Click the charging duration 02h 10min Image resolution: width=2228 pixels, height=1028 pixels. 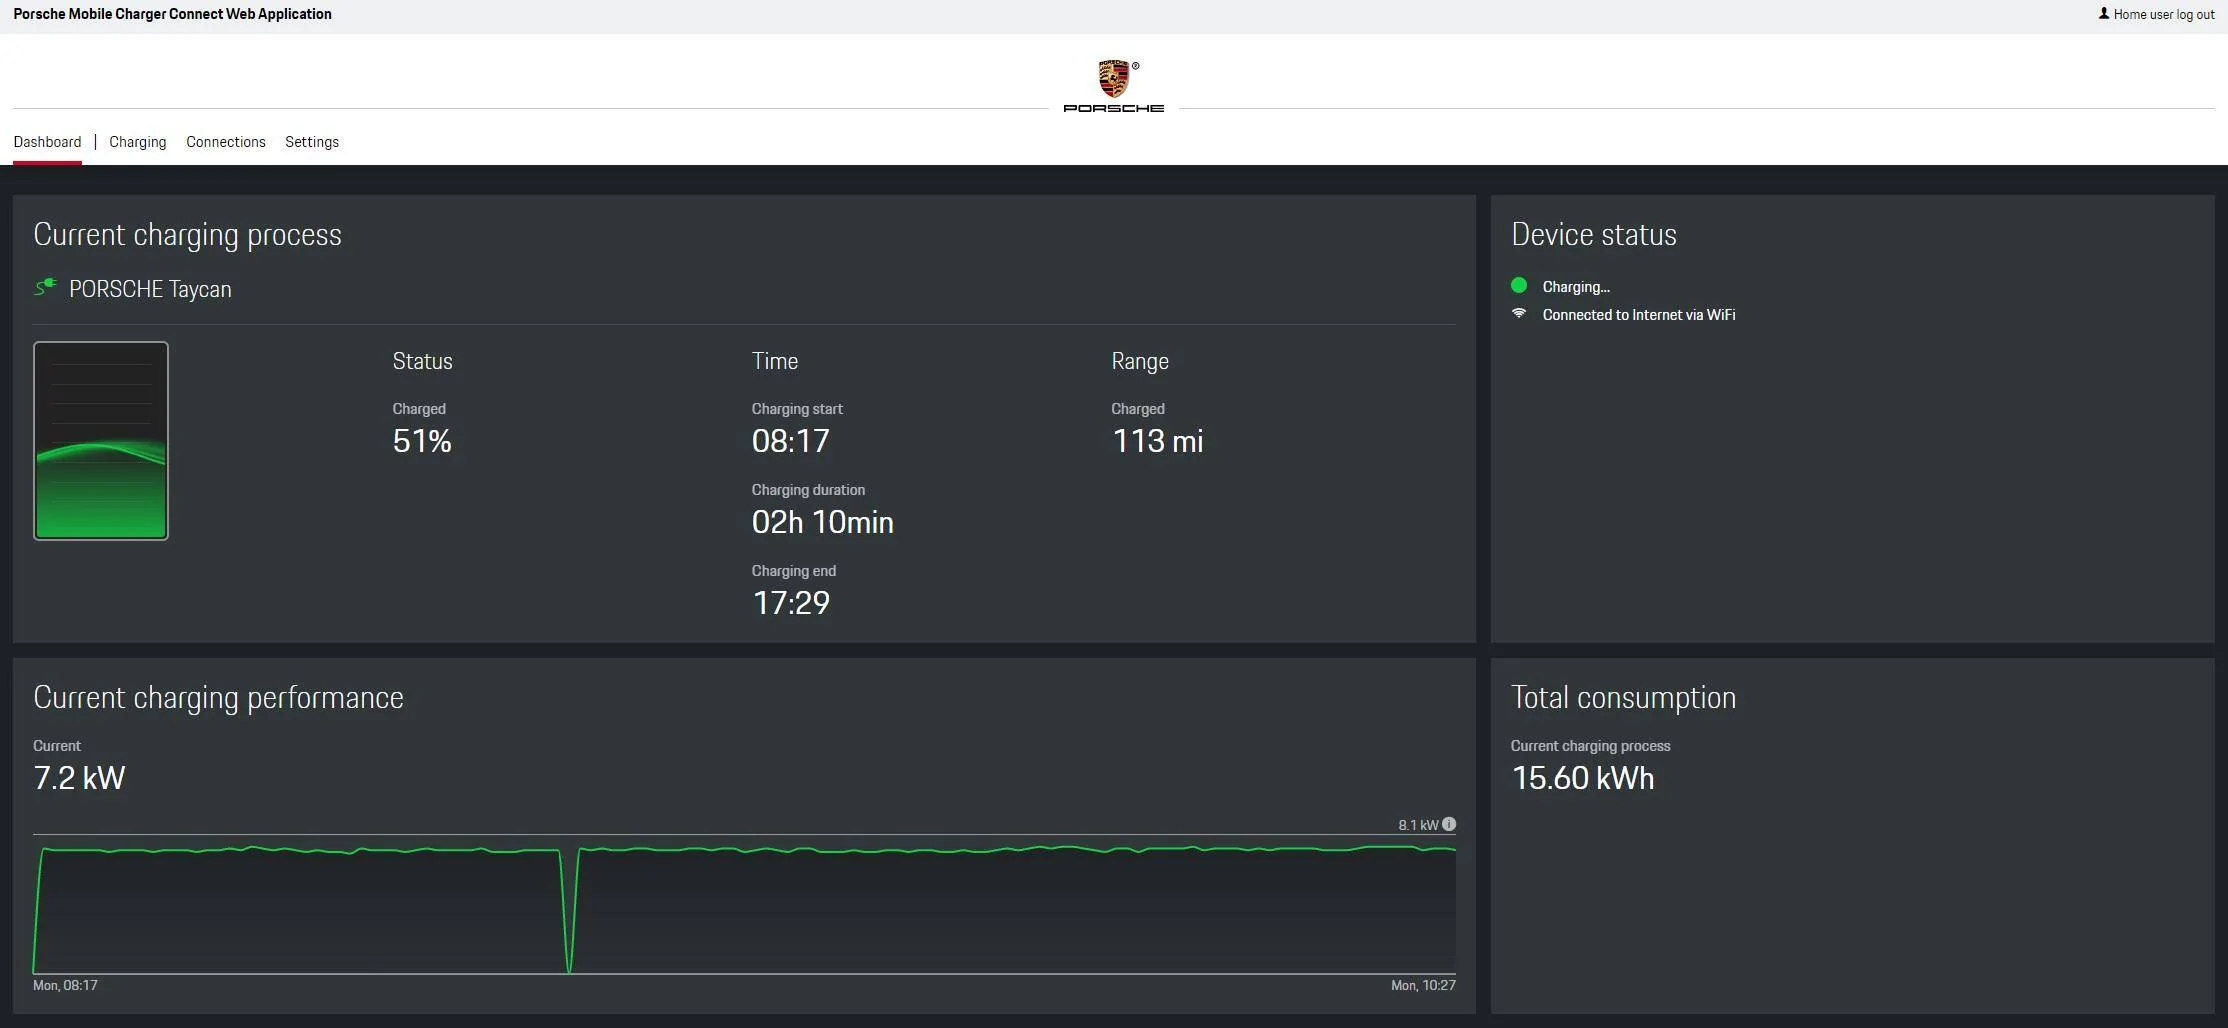coord(823,522)
